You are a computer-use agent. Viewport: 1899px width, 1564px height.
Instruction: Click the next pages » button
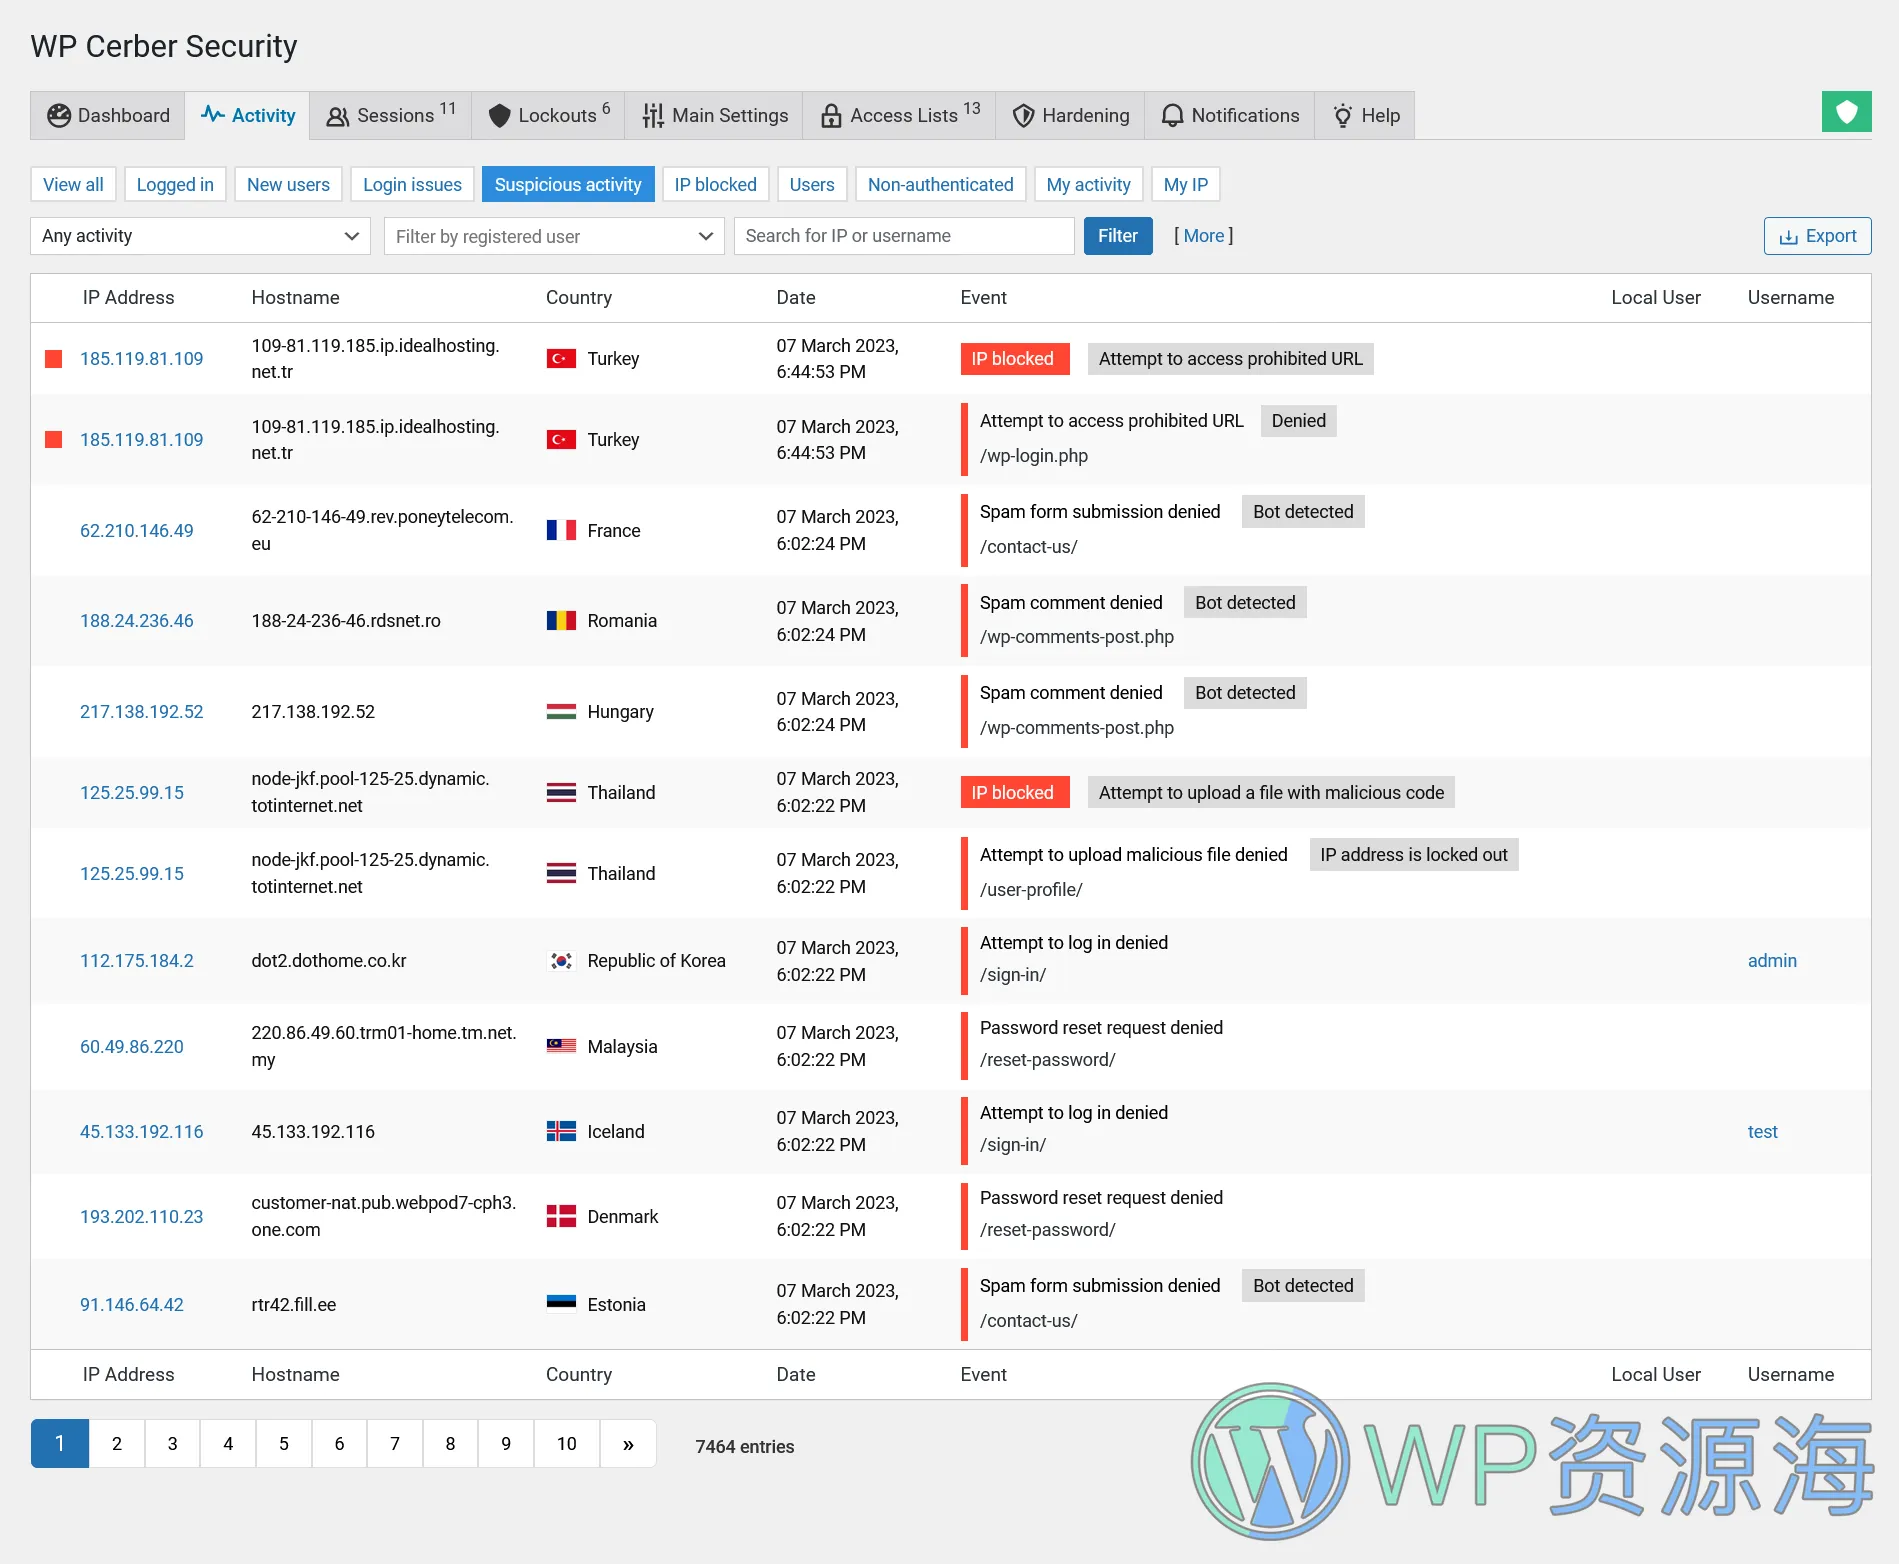coord(628,1443)
